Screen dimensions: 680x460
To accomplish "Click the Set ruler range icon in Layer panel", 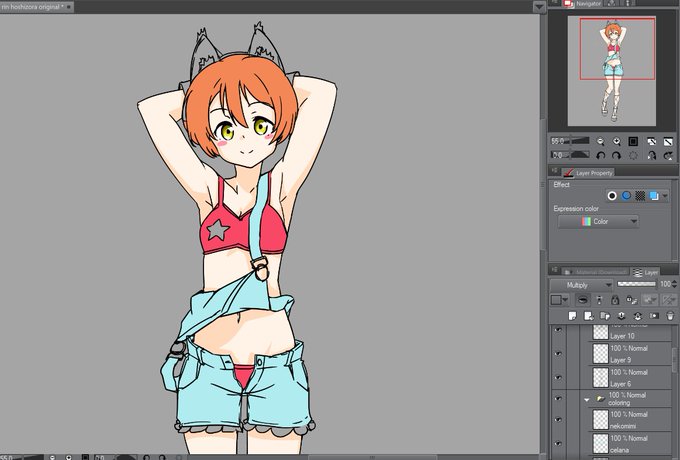I will (669, 300).
